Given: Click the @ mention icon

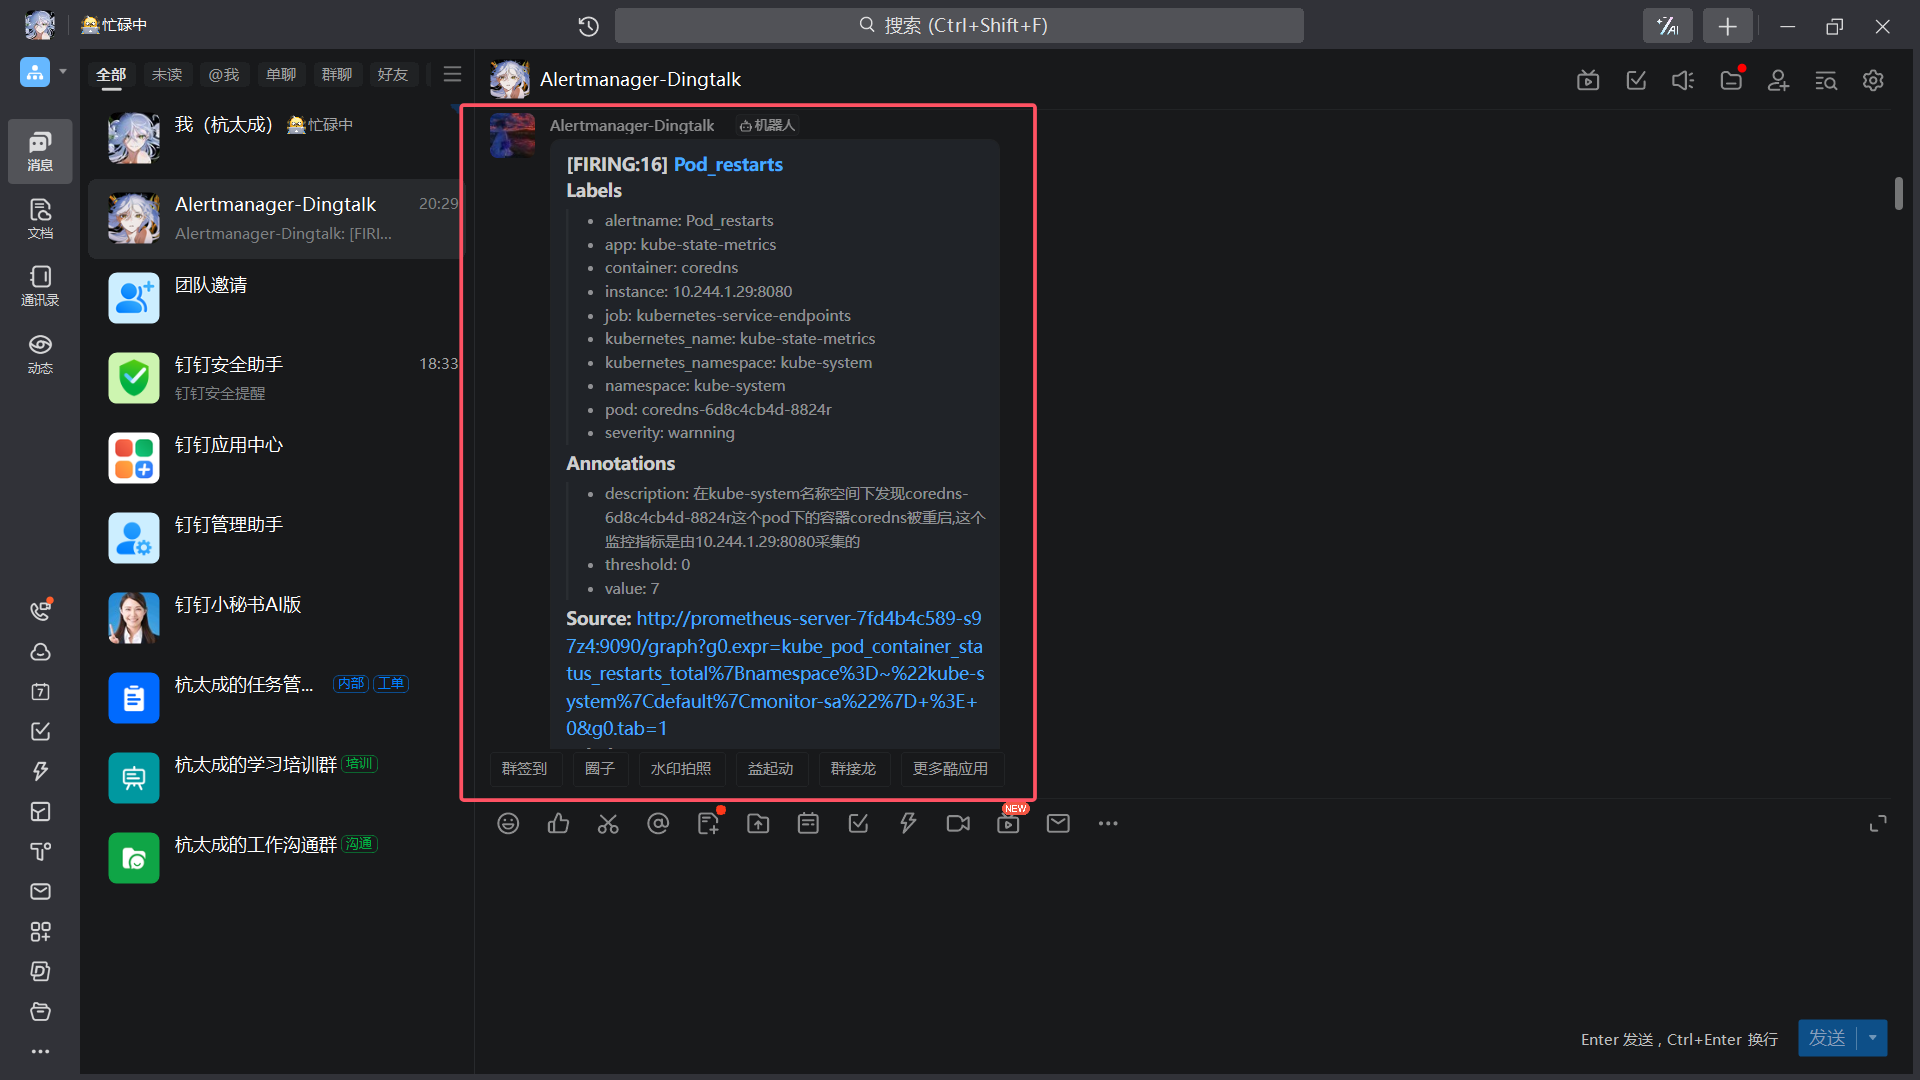Looking at the screenshot, I should (658, 823).
